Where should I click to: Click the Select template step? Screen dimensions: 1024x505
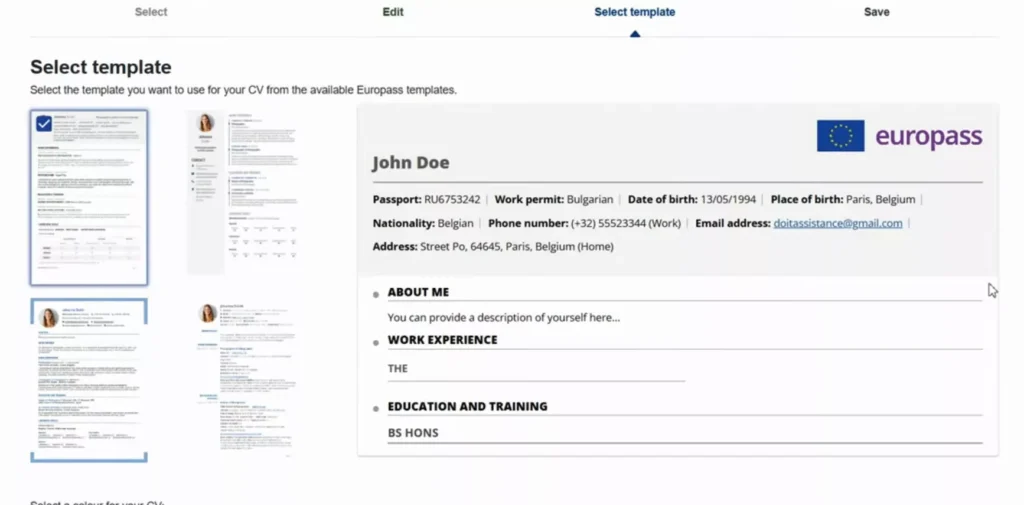[635, 12]
